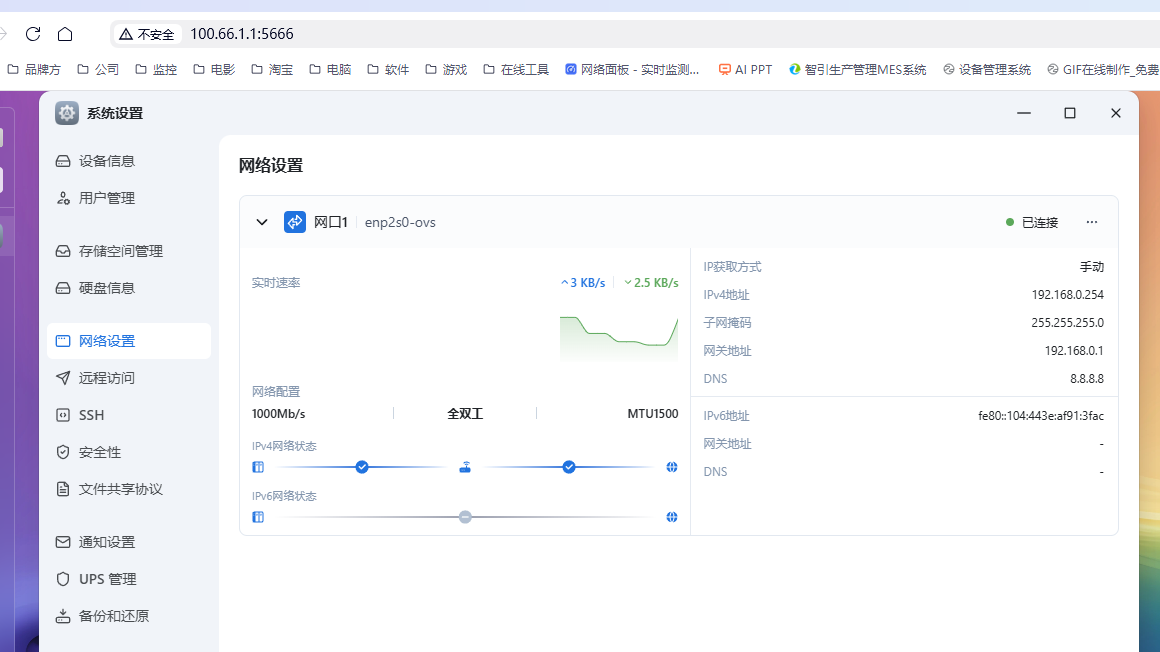1160x652 pixels.
Task: Open the 网口1 more options menu
Action: tap(1091, 222)
